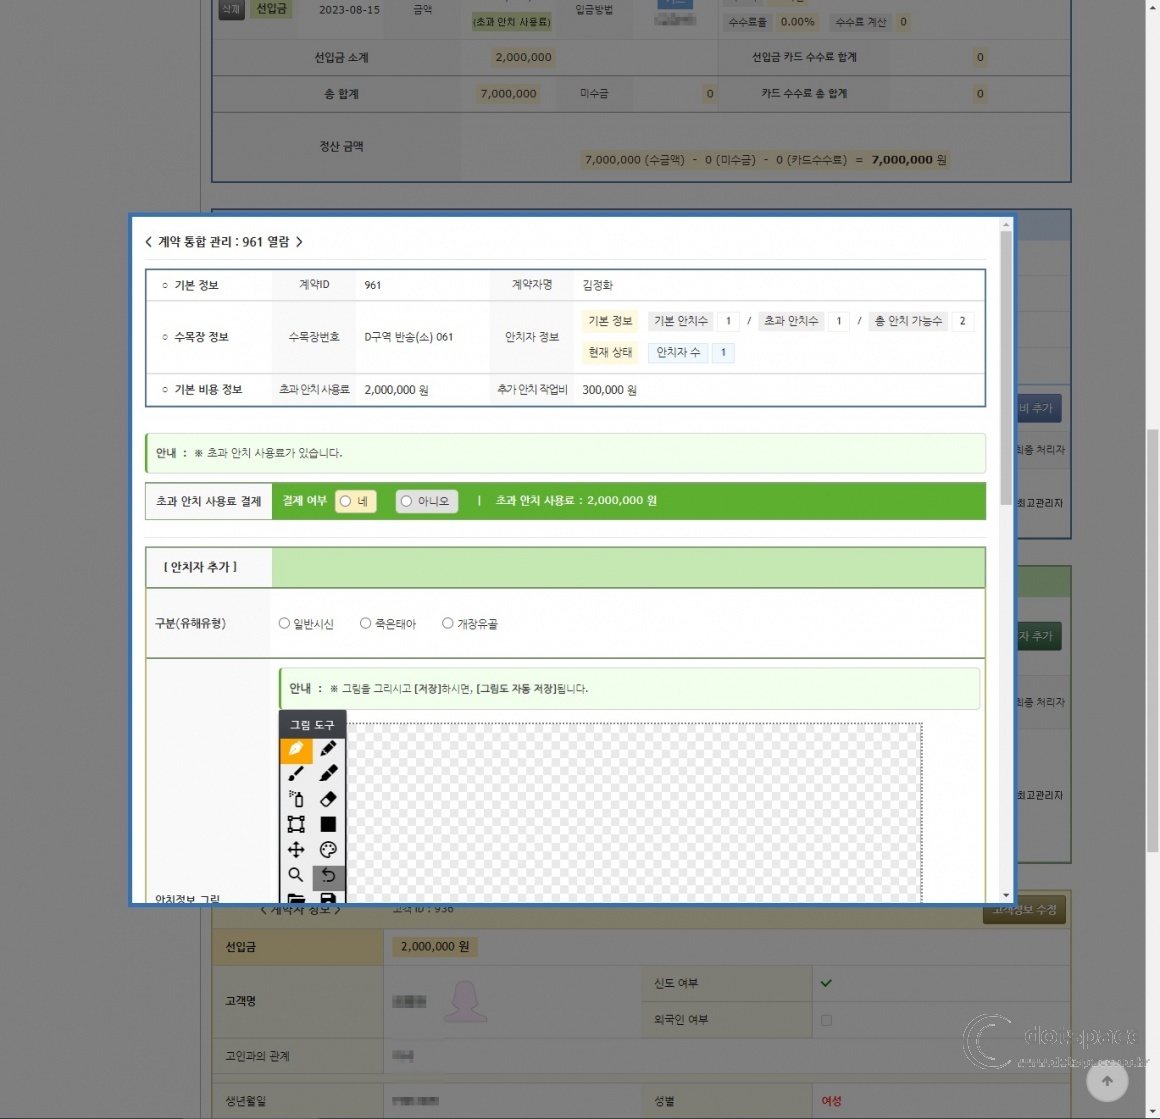Image resolution: width=1160 pixels, height=1119 pixels.
Task: Open the color palette icon
Action: (328, 850)
